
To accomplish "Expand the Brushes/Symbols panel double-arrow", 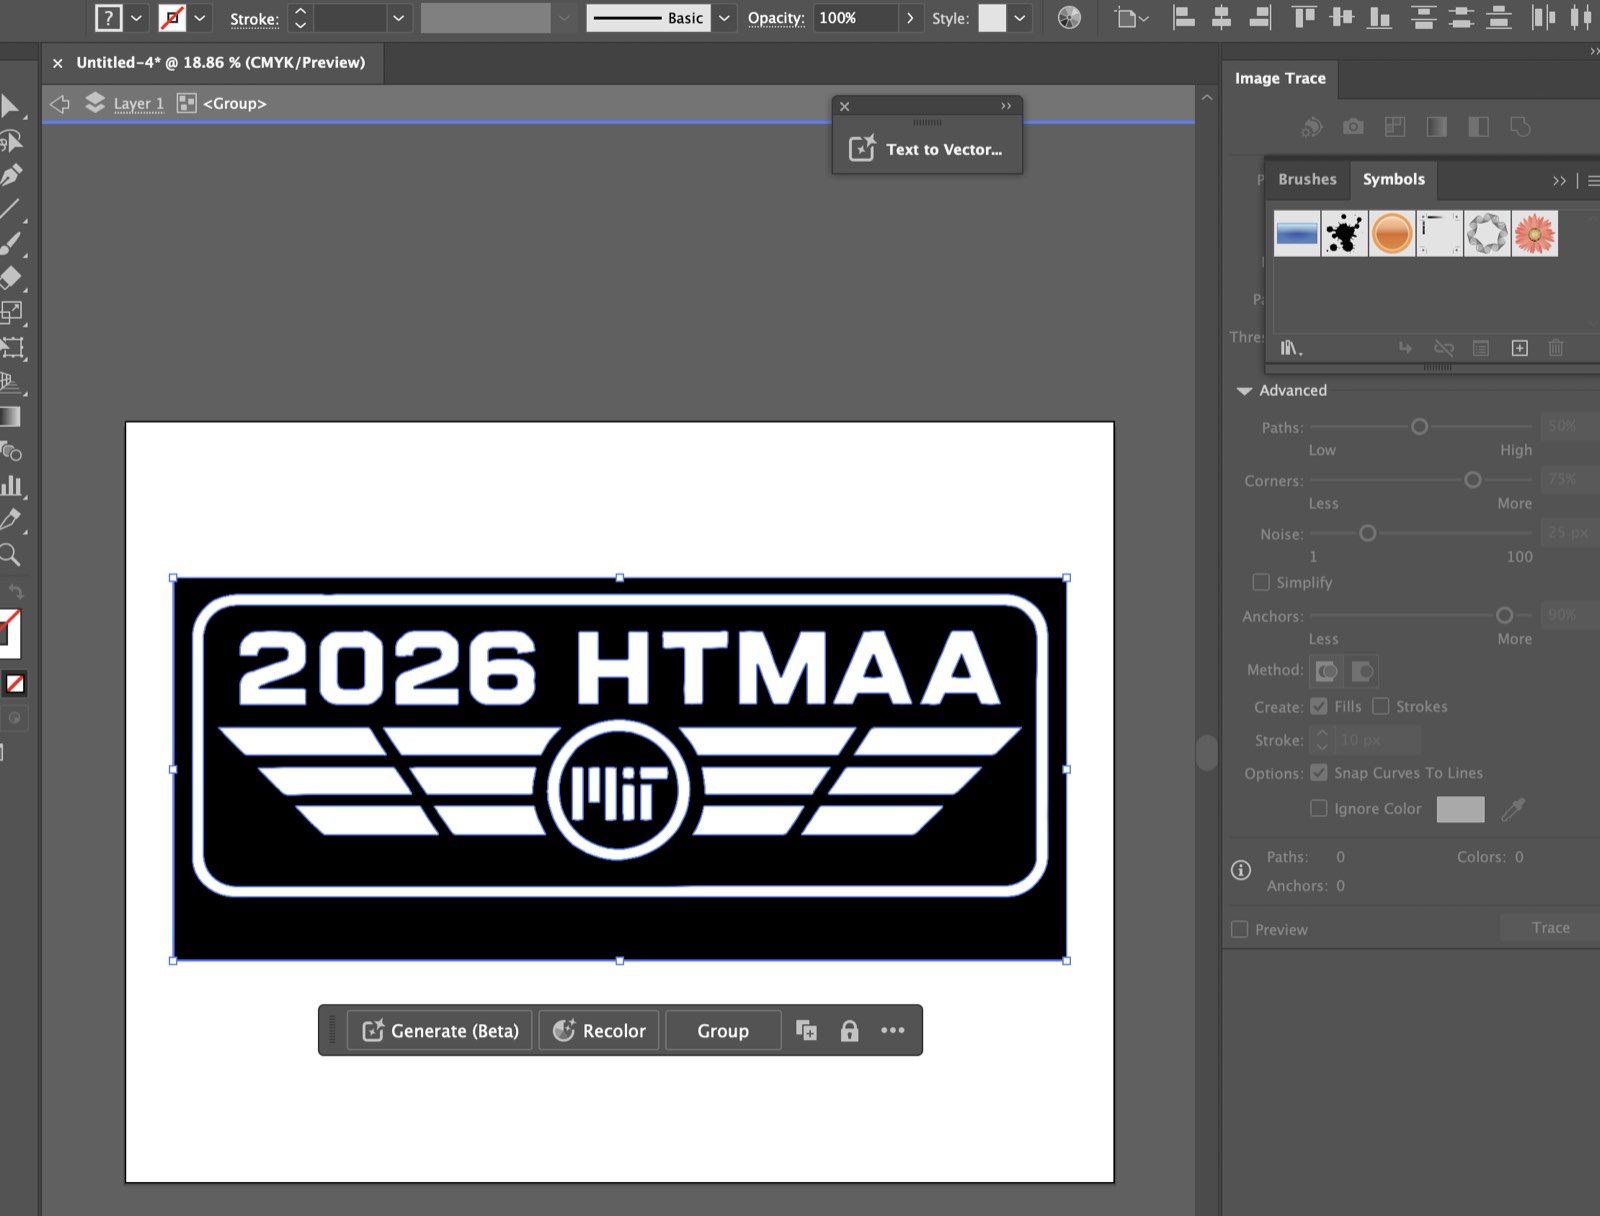I will (1559, 181).
